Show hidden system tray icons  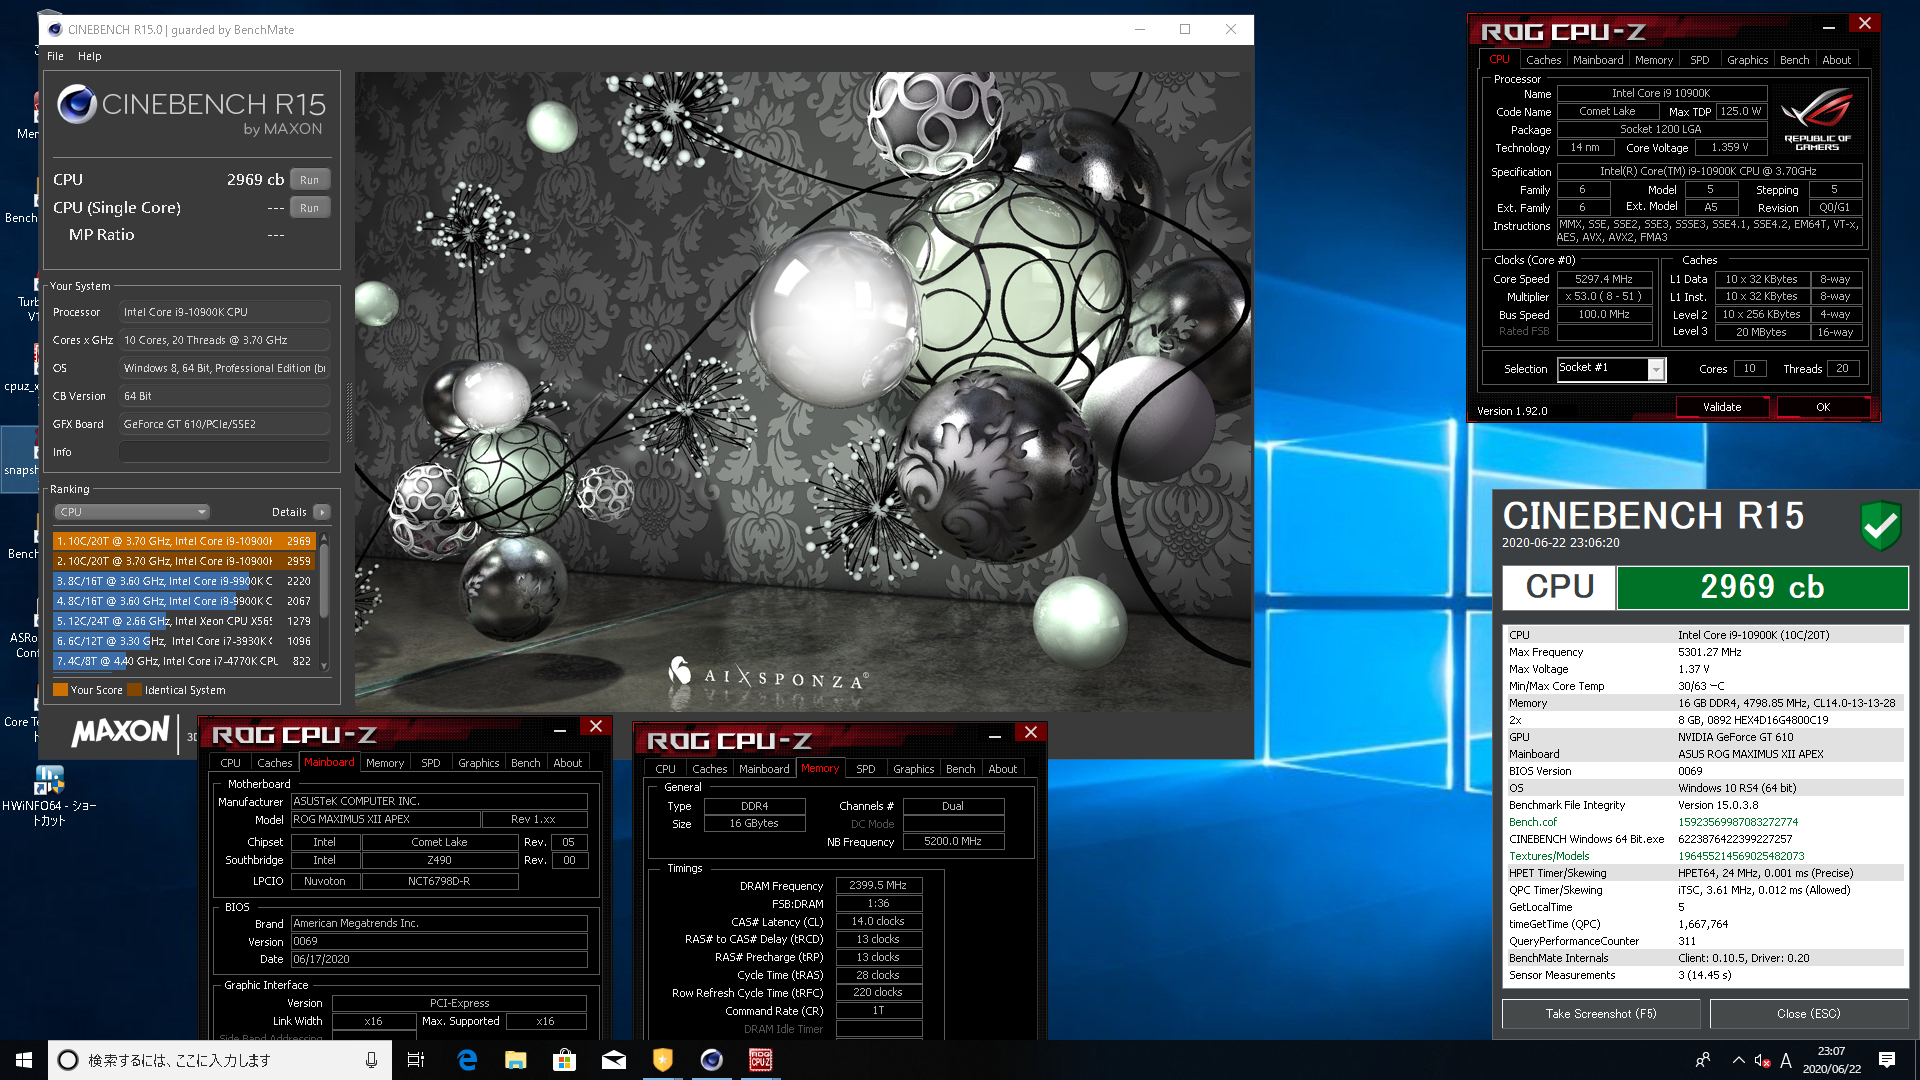click(x=1738, y=1060)
